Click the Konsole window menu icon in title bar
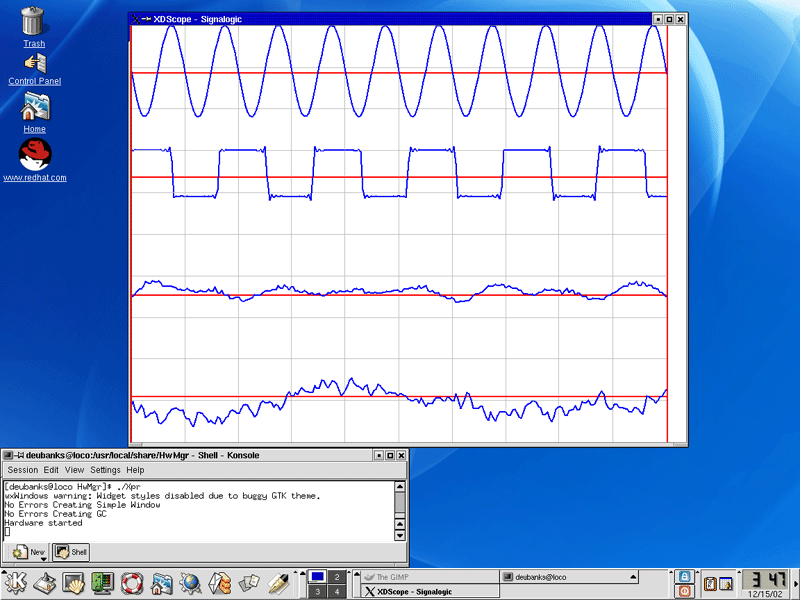800x600 pixels. coord(7,455)
